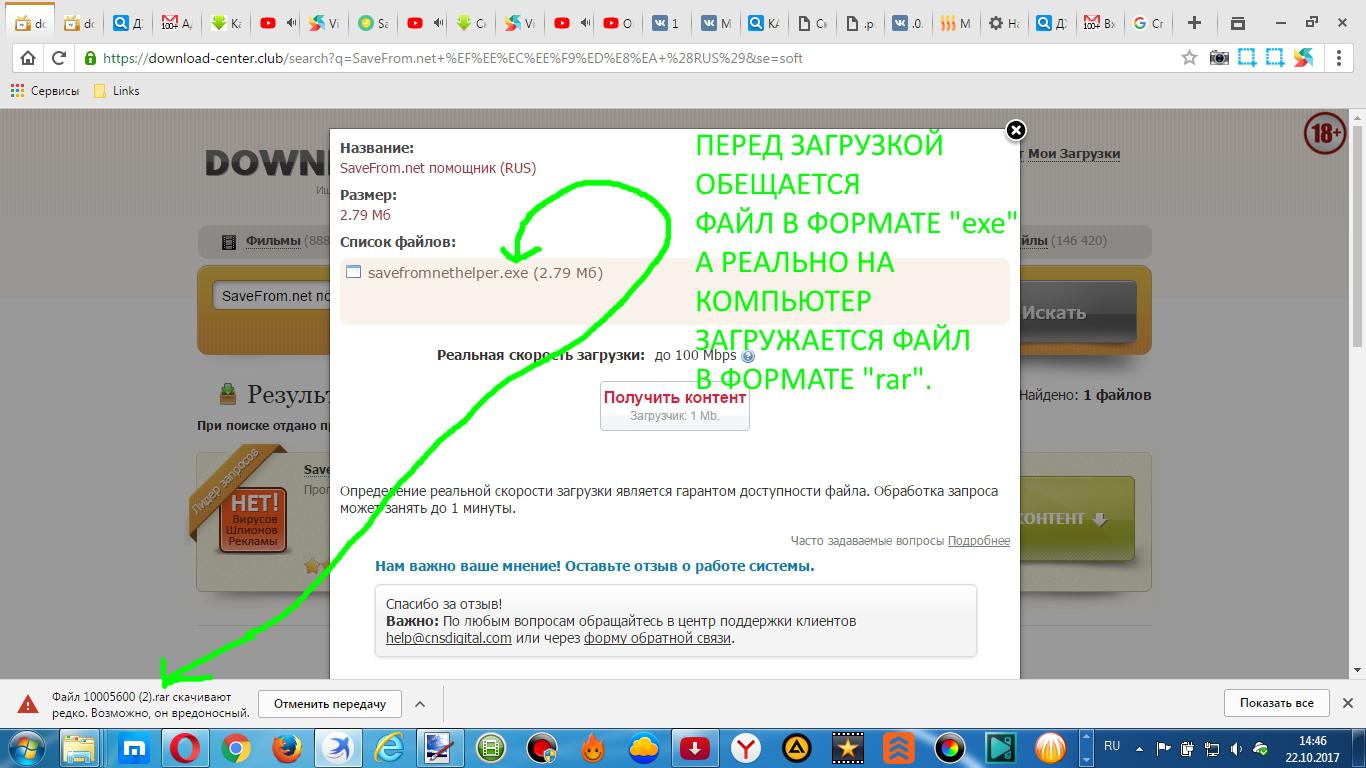Click the green secure lock icon

[91, 58]
